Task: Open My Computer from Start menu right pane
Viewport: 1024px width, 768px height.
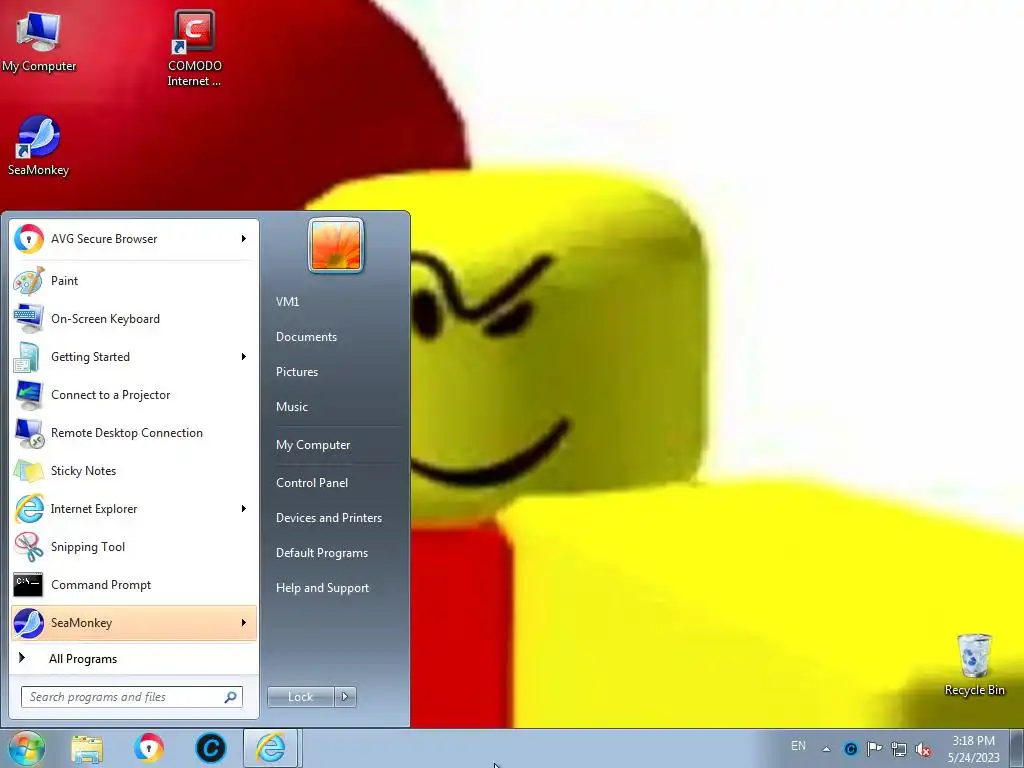Action: pos(313,445)
